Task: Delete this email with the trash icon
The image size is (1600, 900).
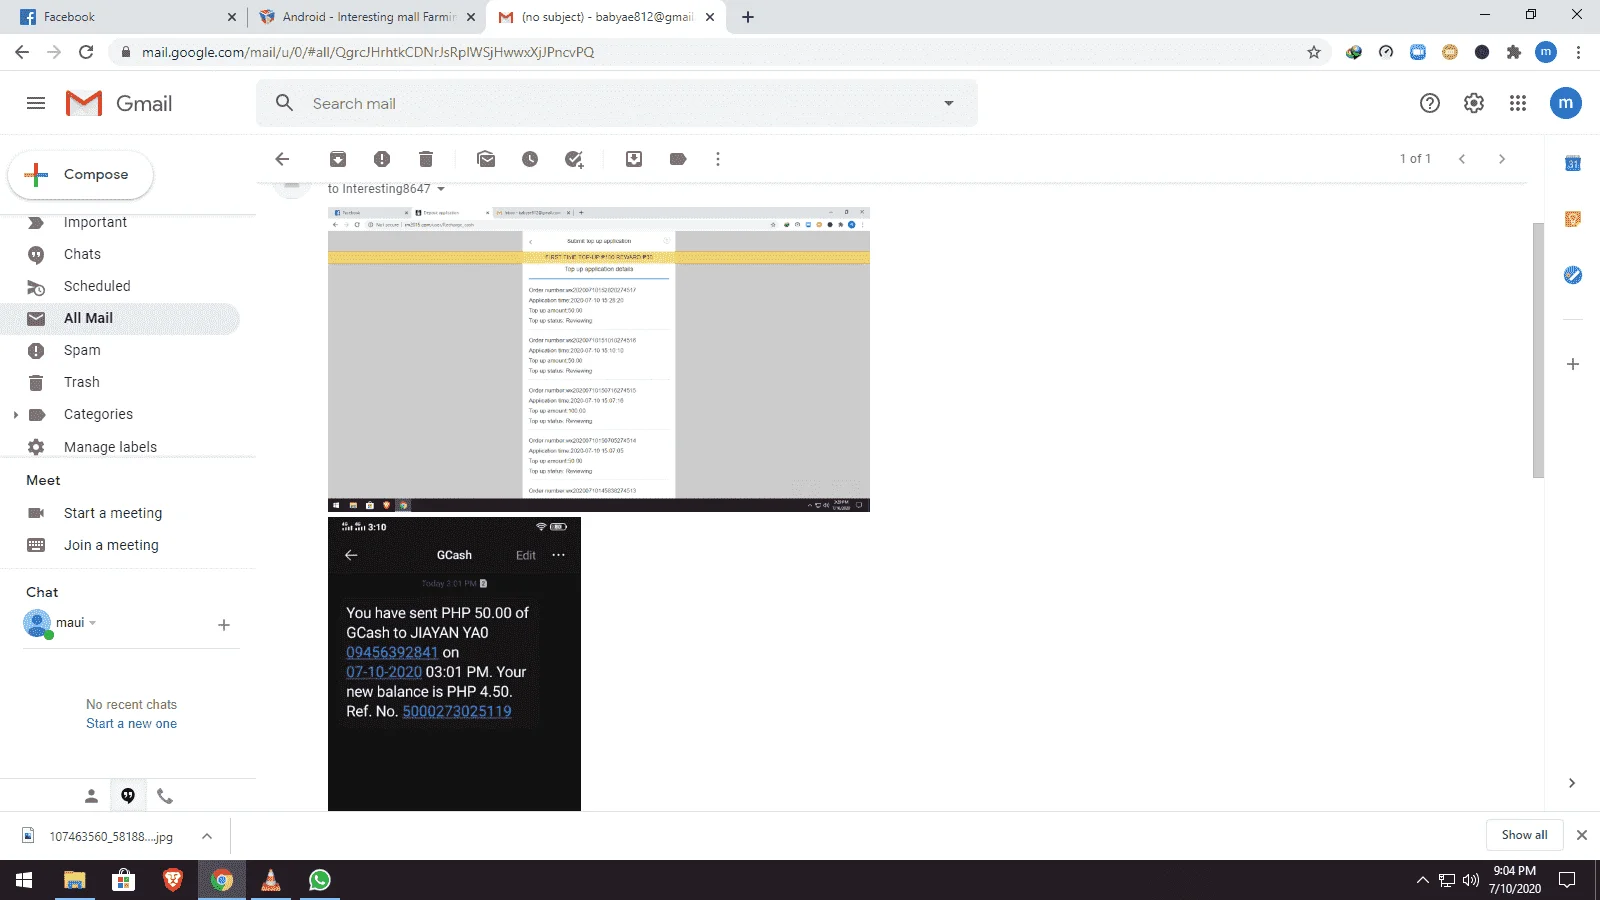Action: coord(426,159)
